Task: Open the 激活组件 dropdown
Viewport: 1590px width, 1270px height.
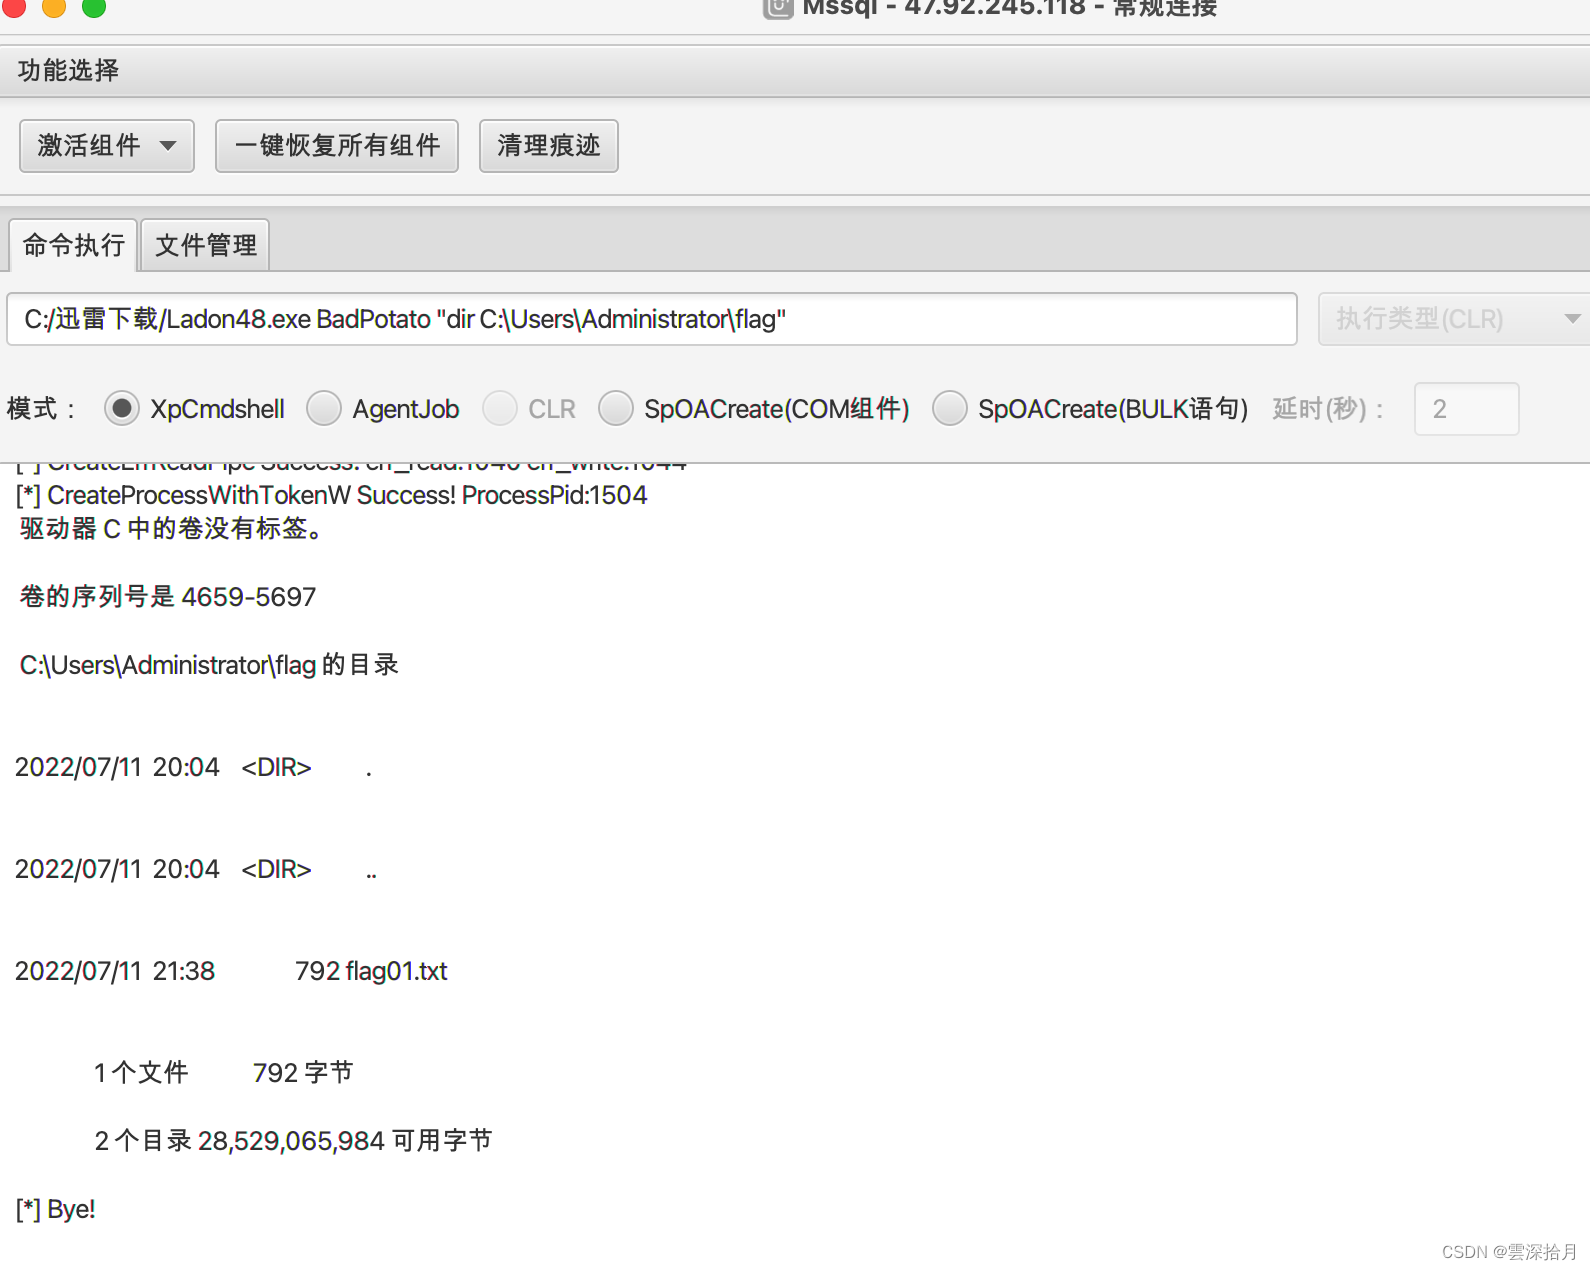Action: click(x=107, y=146)
